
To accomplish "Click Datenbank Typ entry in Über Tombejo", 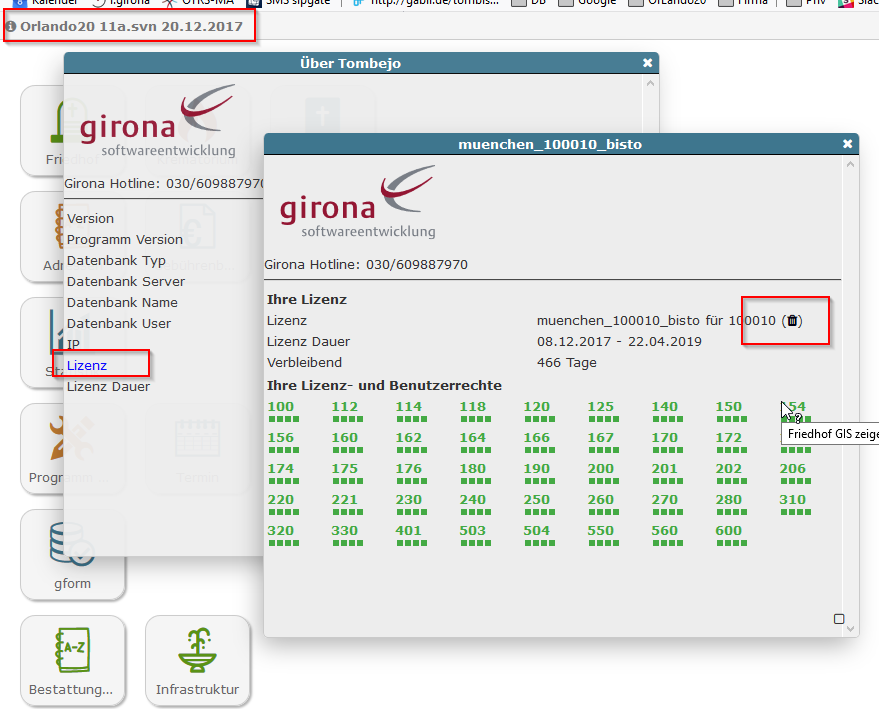I will (116, 261).
